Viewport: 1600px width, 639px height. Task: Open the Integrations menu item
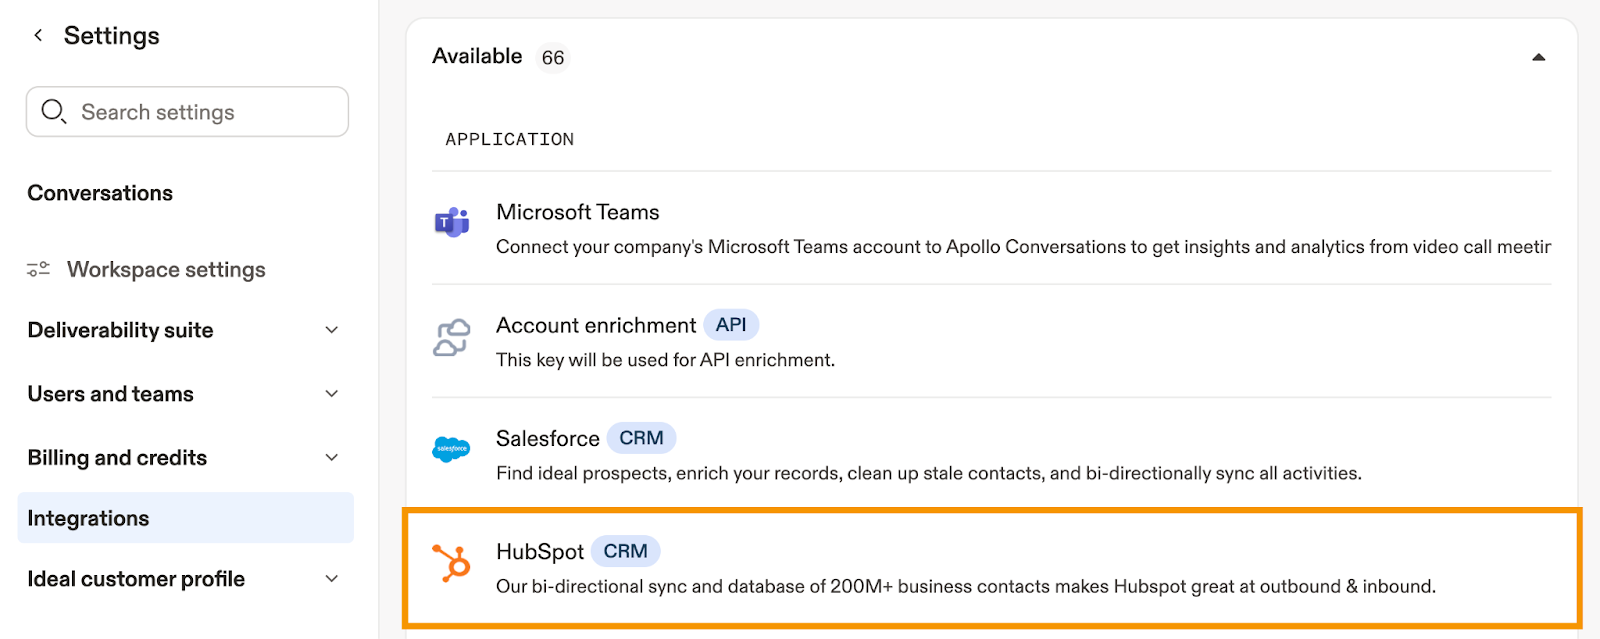(88, 518)
